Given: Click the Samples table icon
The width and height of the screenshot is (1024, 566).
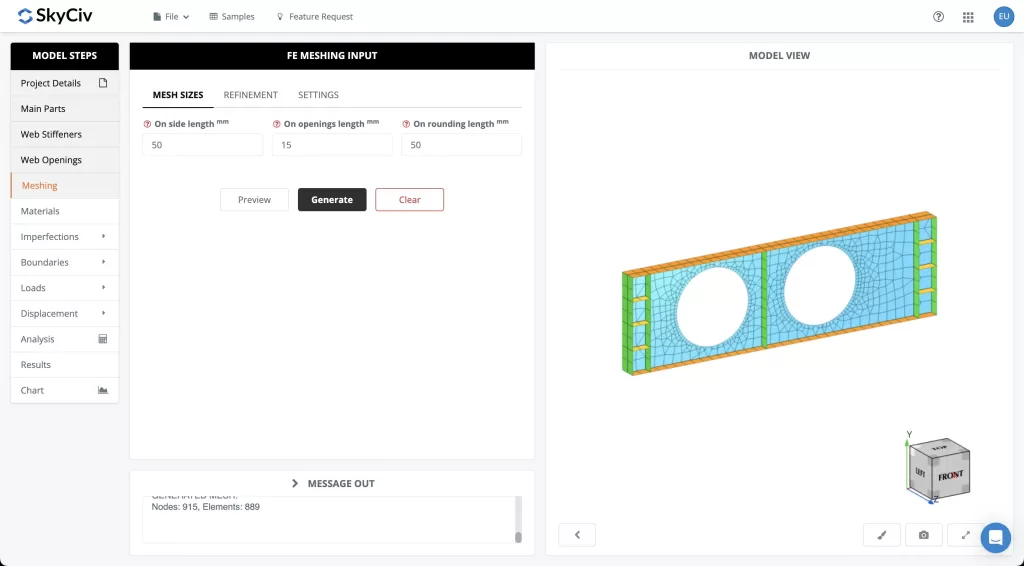Looking at the screenshot, I should (213, 17).
